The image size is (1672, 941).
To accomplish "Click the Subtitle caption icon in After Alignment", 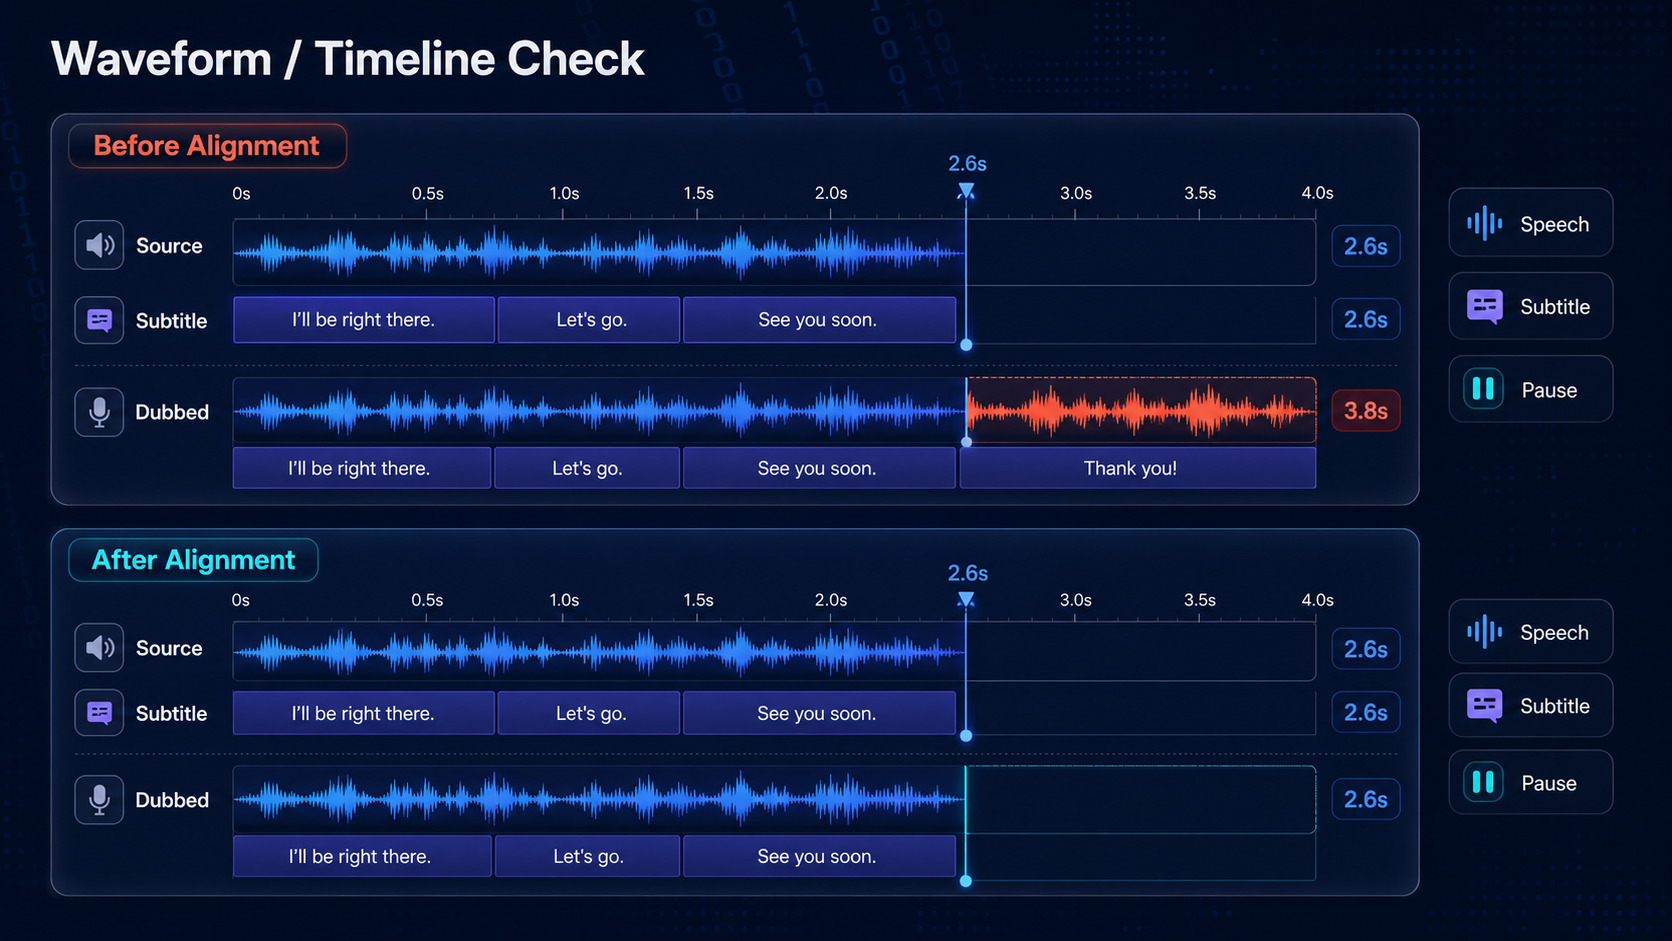I will pos(99,713).
